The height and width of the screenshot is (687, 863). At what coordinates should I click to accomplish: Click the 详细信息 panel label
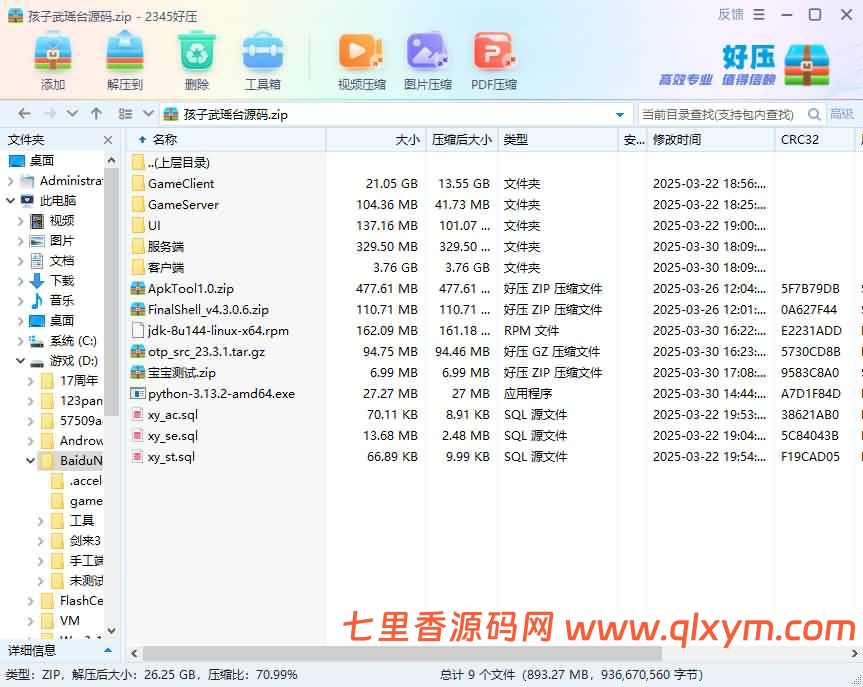tap(32, 651)
